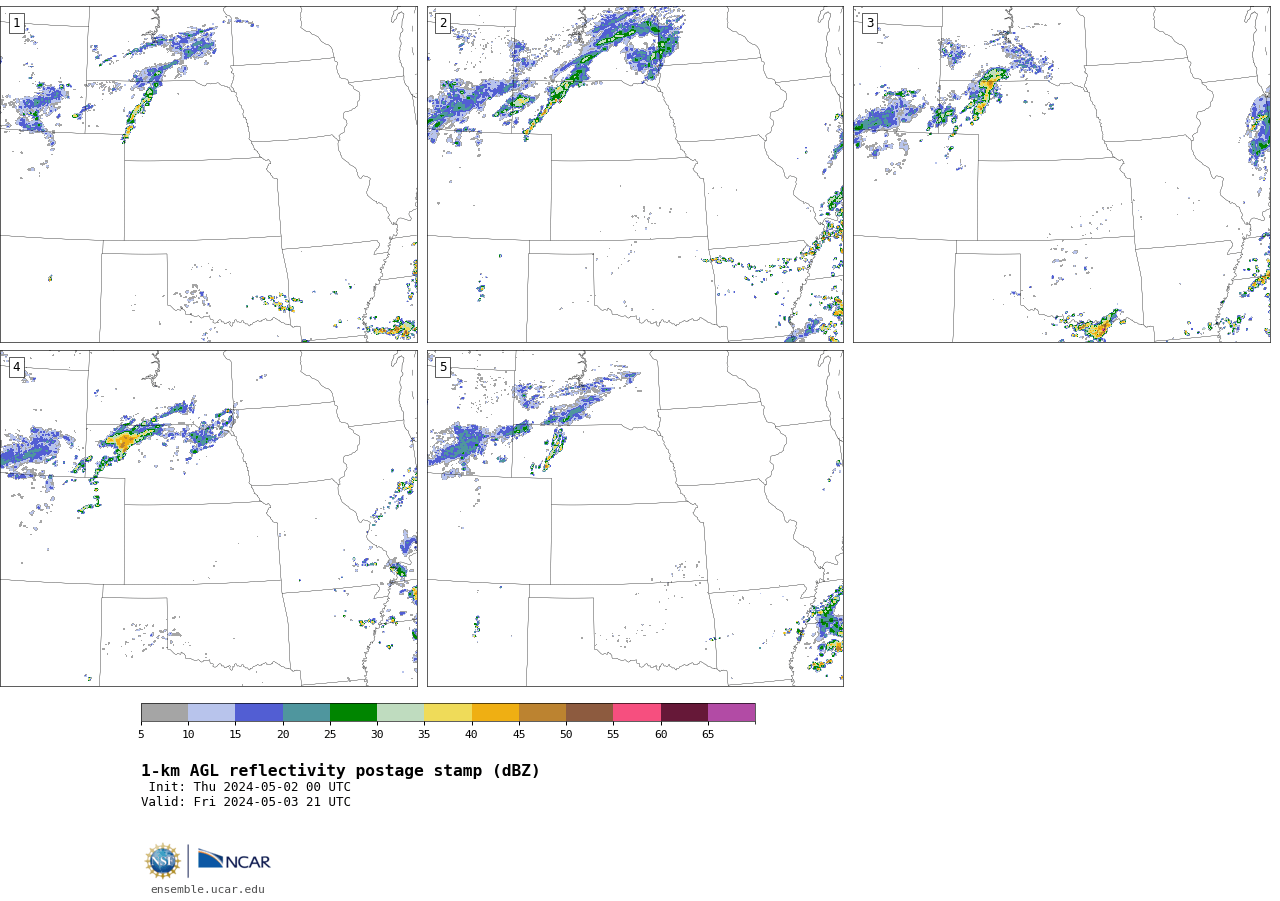Viewport: 1280px width, 901px height.
Task: Click the yellow 35-40 dBZ swatch
Action: click(x=448, y=712)
